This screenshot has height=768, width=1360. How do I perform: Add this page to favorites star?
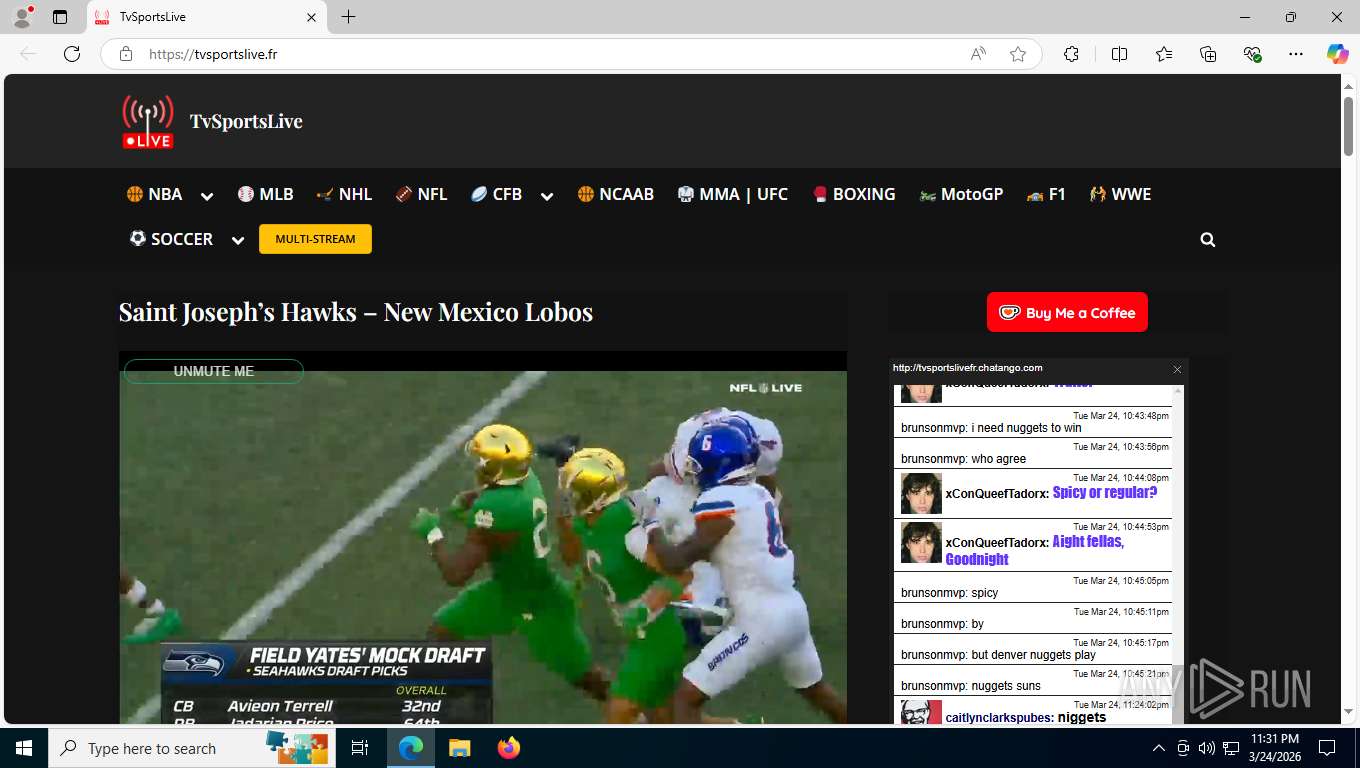click(1018, 54)
